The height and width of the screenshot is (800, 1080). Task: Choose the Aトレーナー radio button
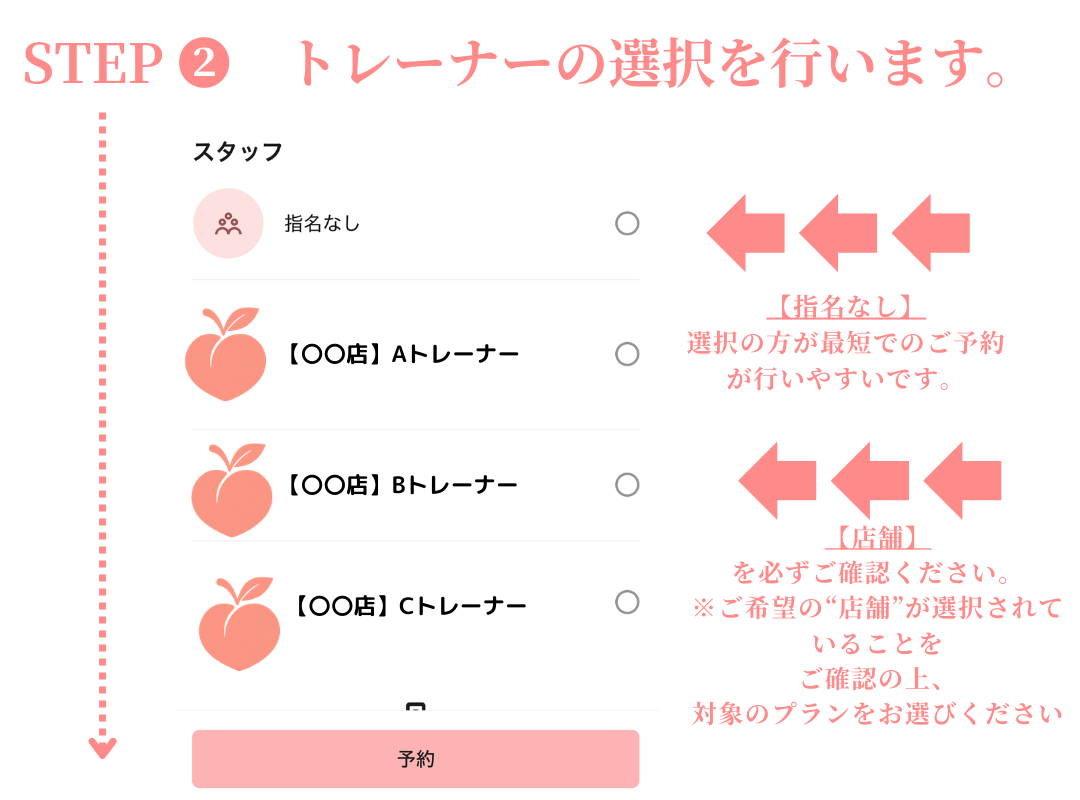click(627, 354)
